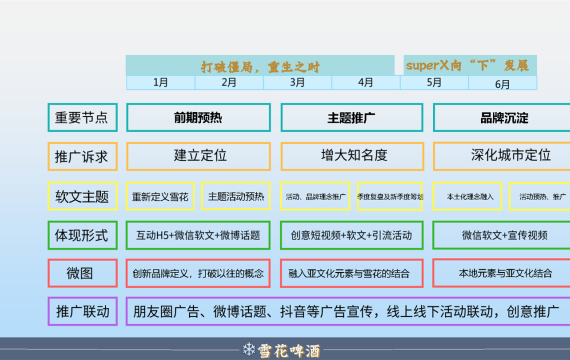This screenshot has height=360, width=570.
Task: Click the 6月 timeline cell
Action: (503, 83)
